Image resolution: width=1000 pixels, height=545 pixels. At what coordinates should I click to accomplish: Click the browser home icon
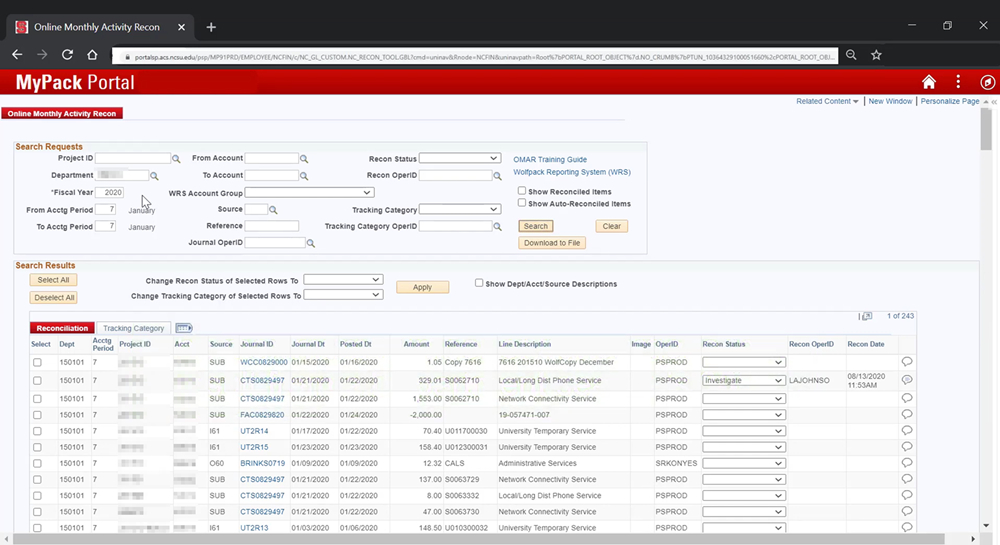click(92, 55)
